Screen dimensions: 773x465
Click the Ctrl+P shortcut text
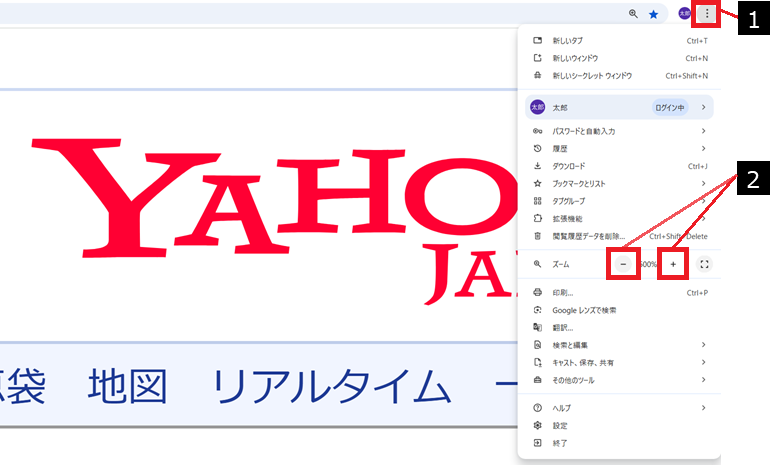(697, 293)
